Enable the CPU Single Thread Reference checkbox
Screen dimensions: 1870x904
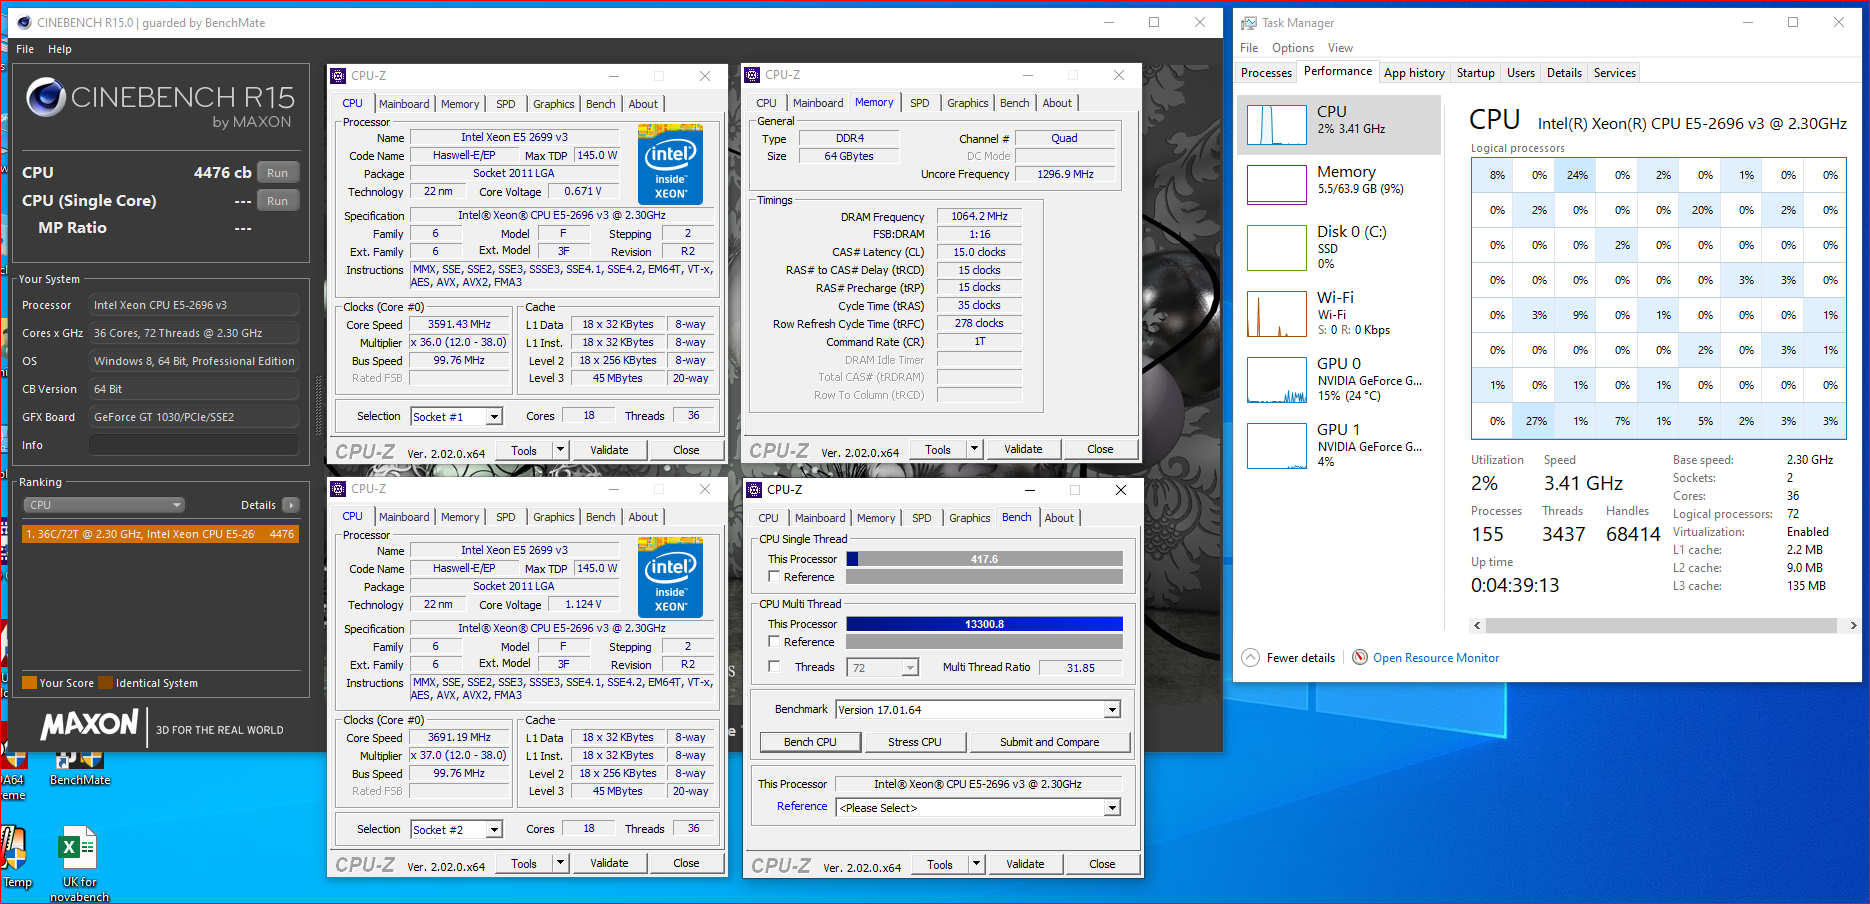[x=774, y=577]
